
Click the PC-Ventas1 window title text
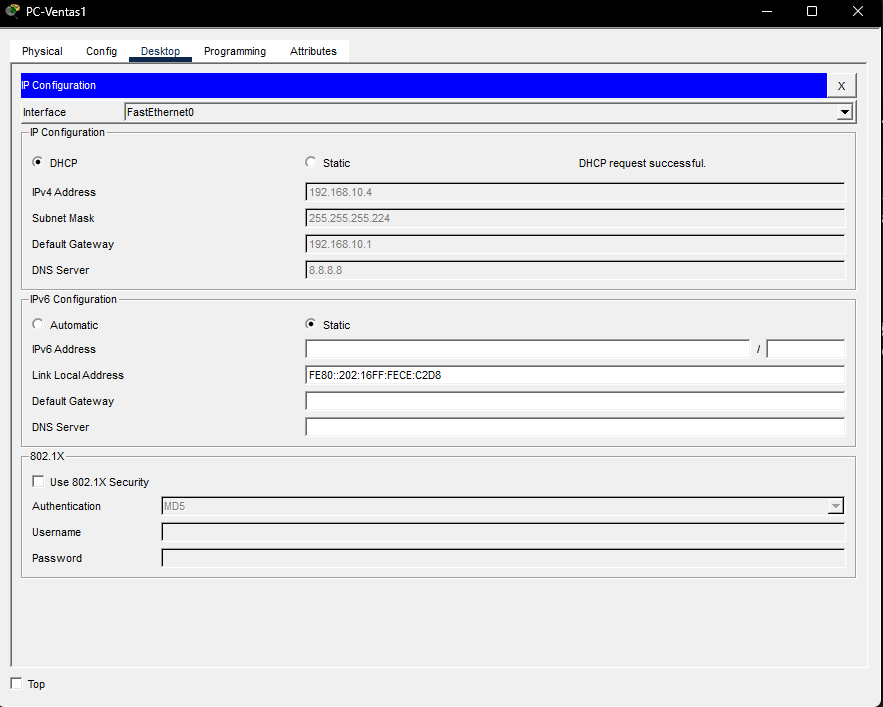[56, 12]
